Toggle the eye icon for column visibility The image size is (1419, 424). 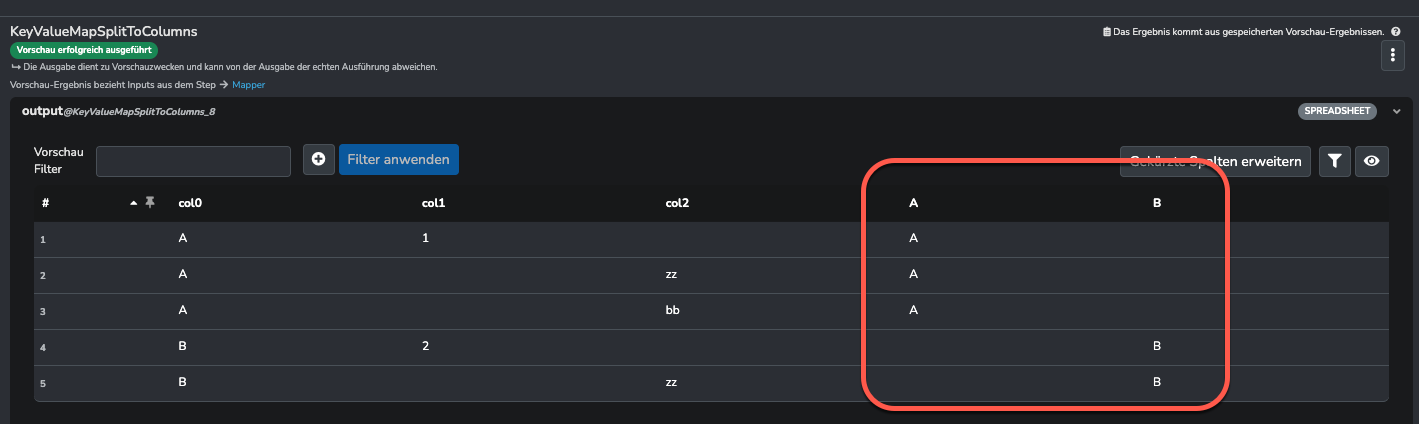1372,161
